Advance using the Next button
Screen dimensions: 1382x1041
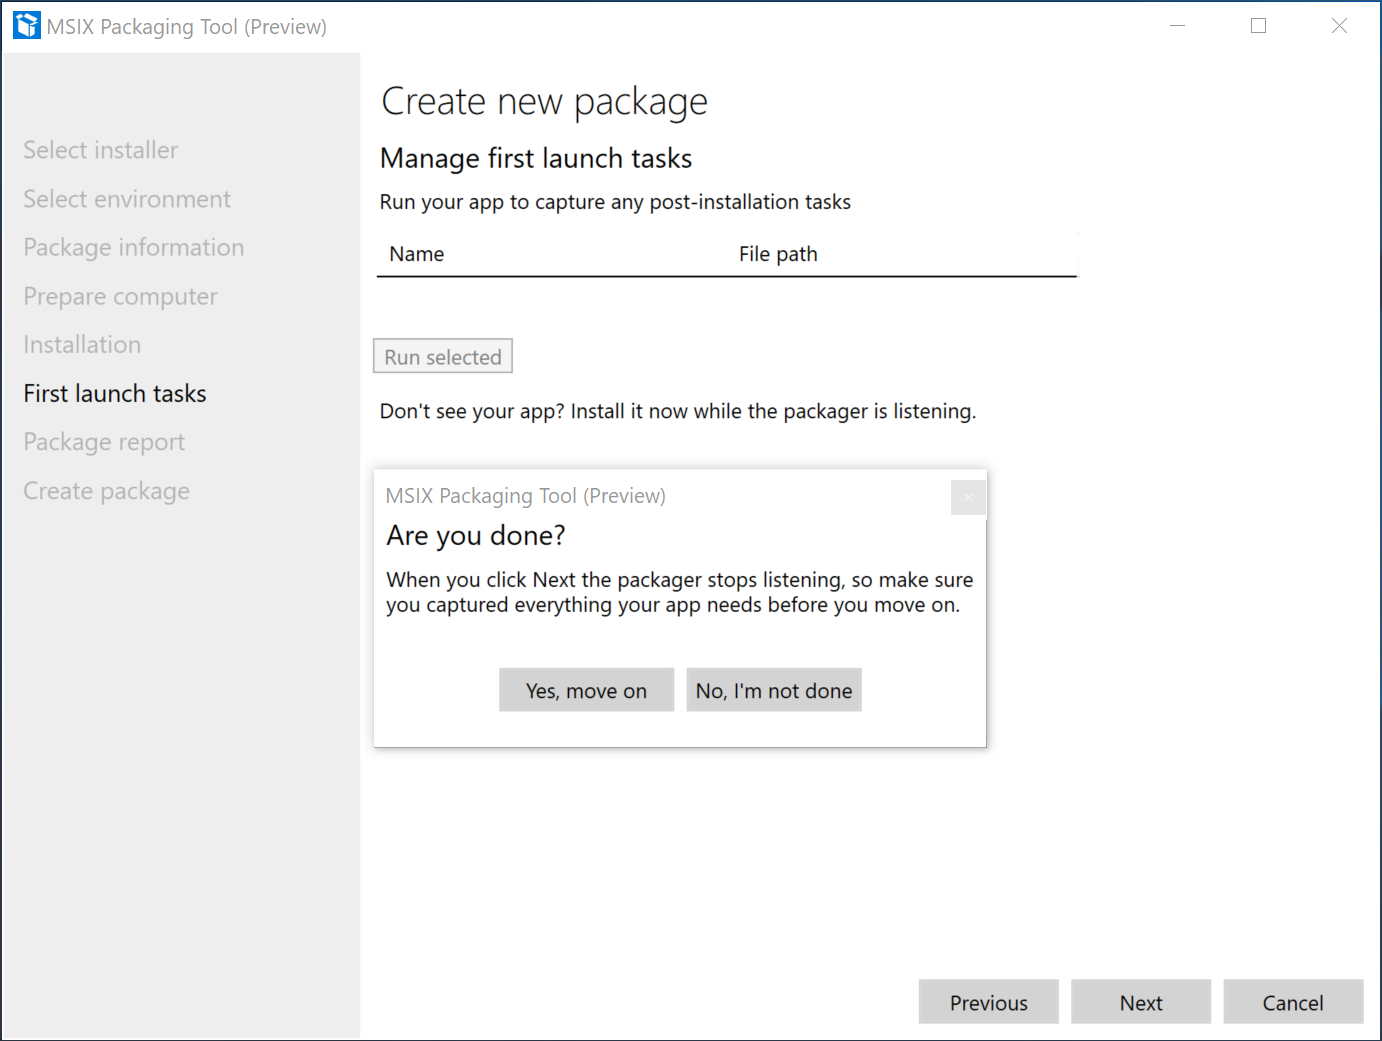1141,1002
